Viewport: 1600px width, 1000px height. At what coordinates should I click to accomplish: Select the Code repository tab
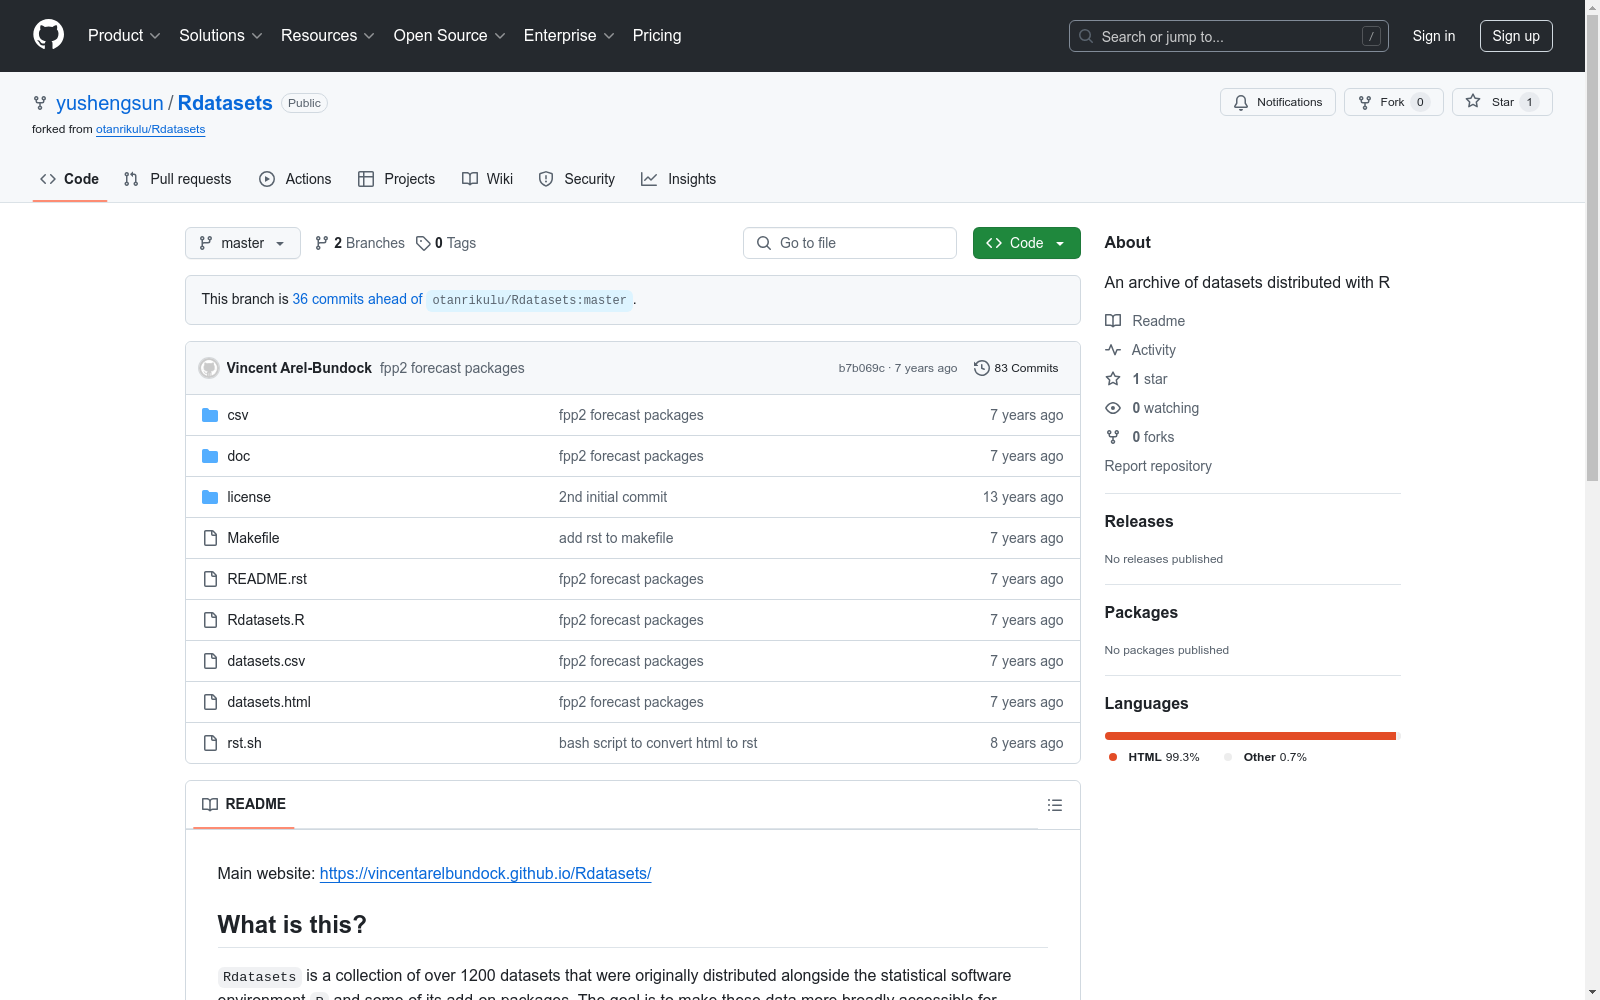tap(69, 179)
